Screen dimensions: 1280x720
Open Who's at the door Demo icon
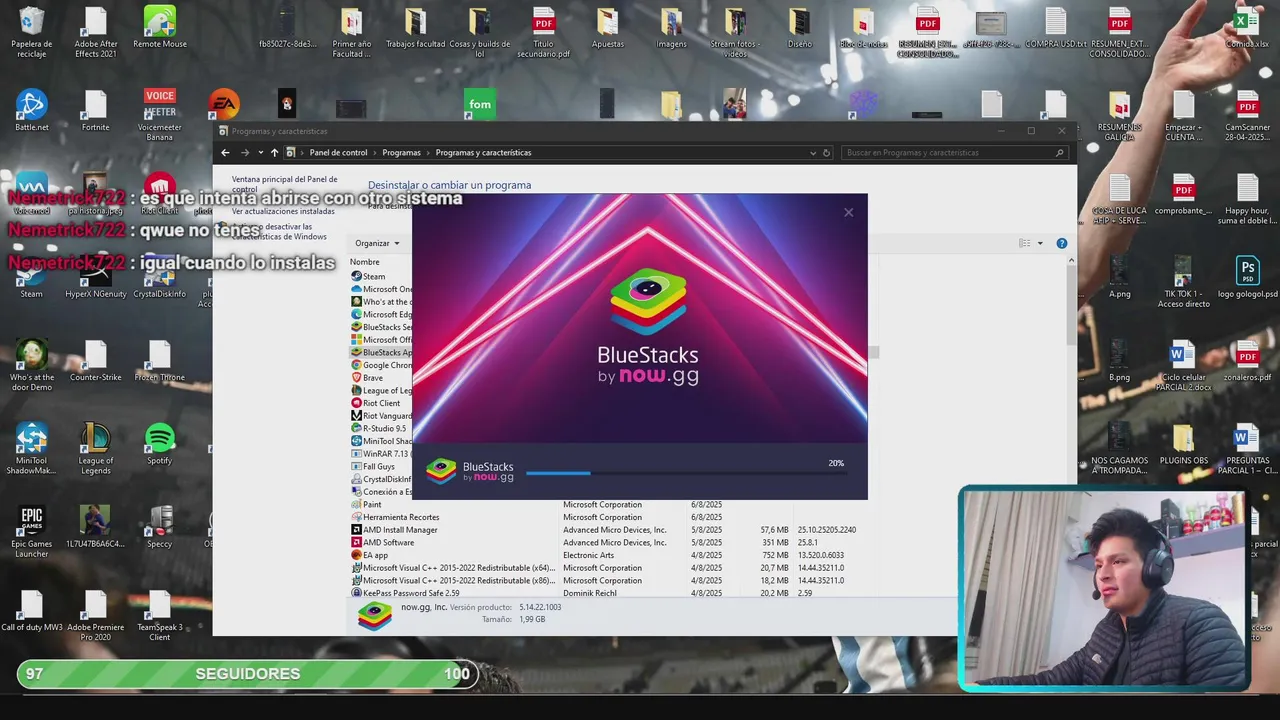[x=31, y=365]
